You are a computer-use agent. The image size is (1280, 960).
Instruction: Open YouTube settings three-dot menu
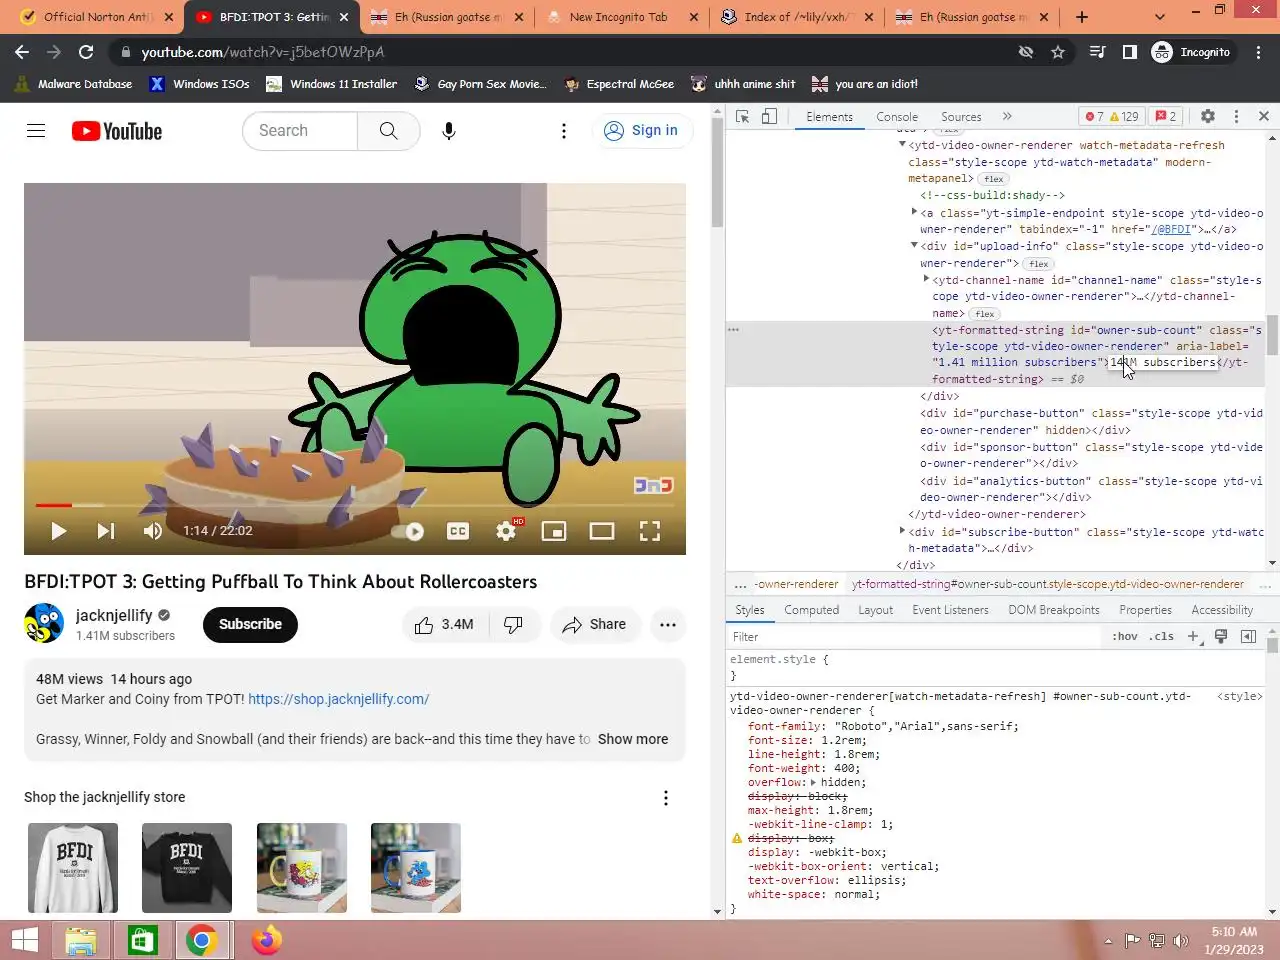point(564,131)
